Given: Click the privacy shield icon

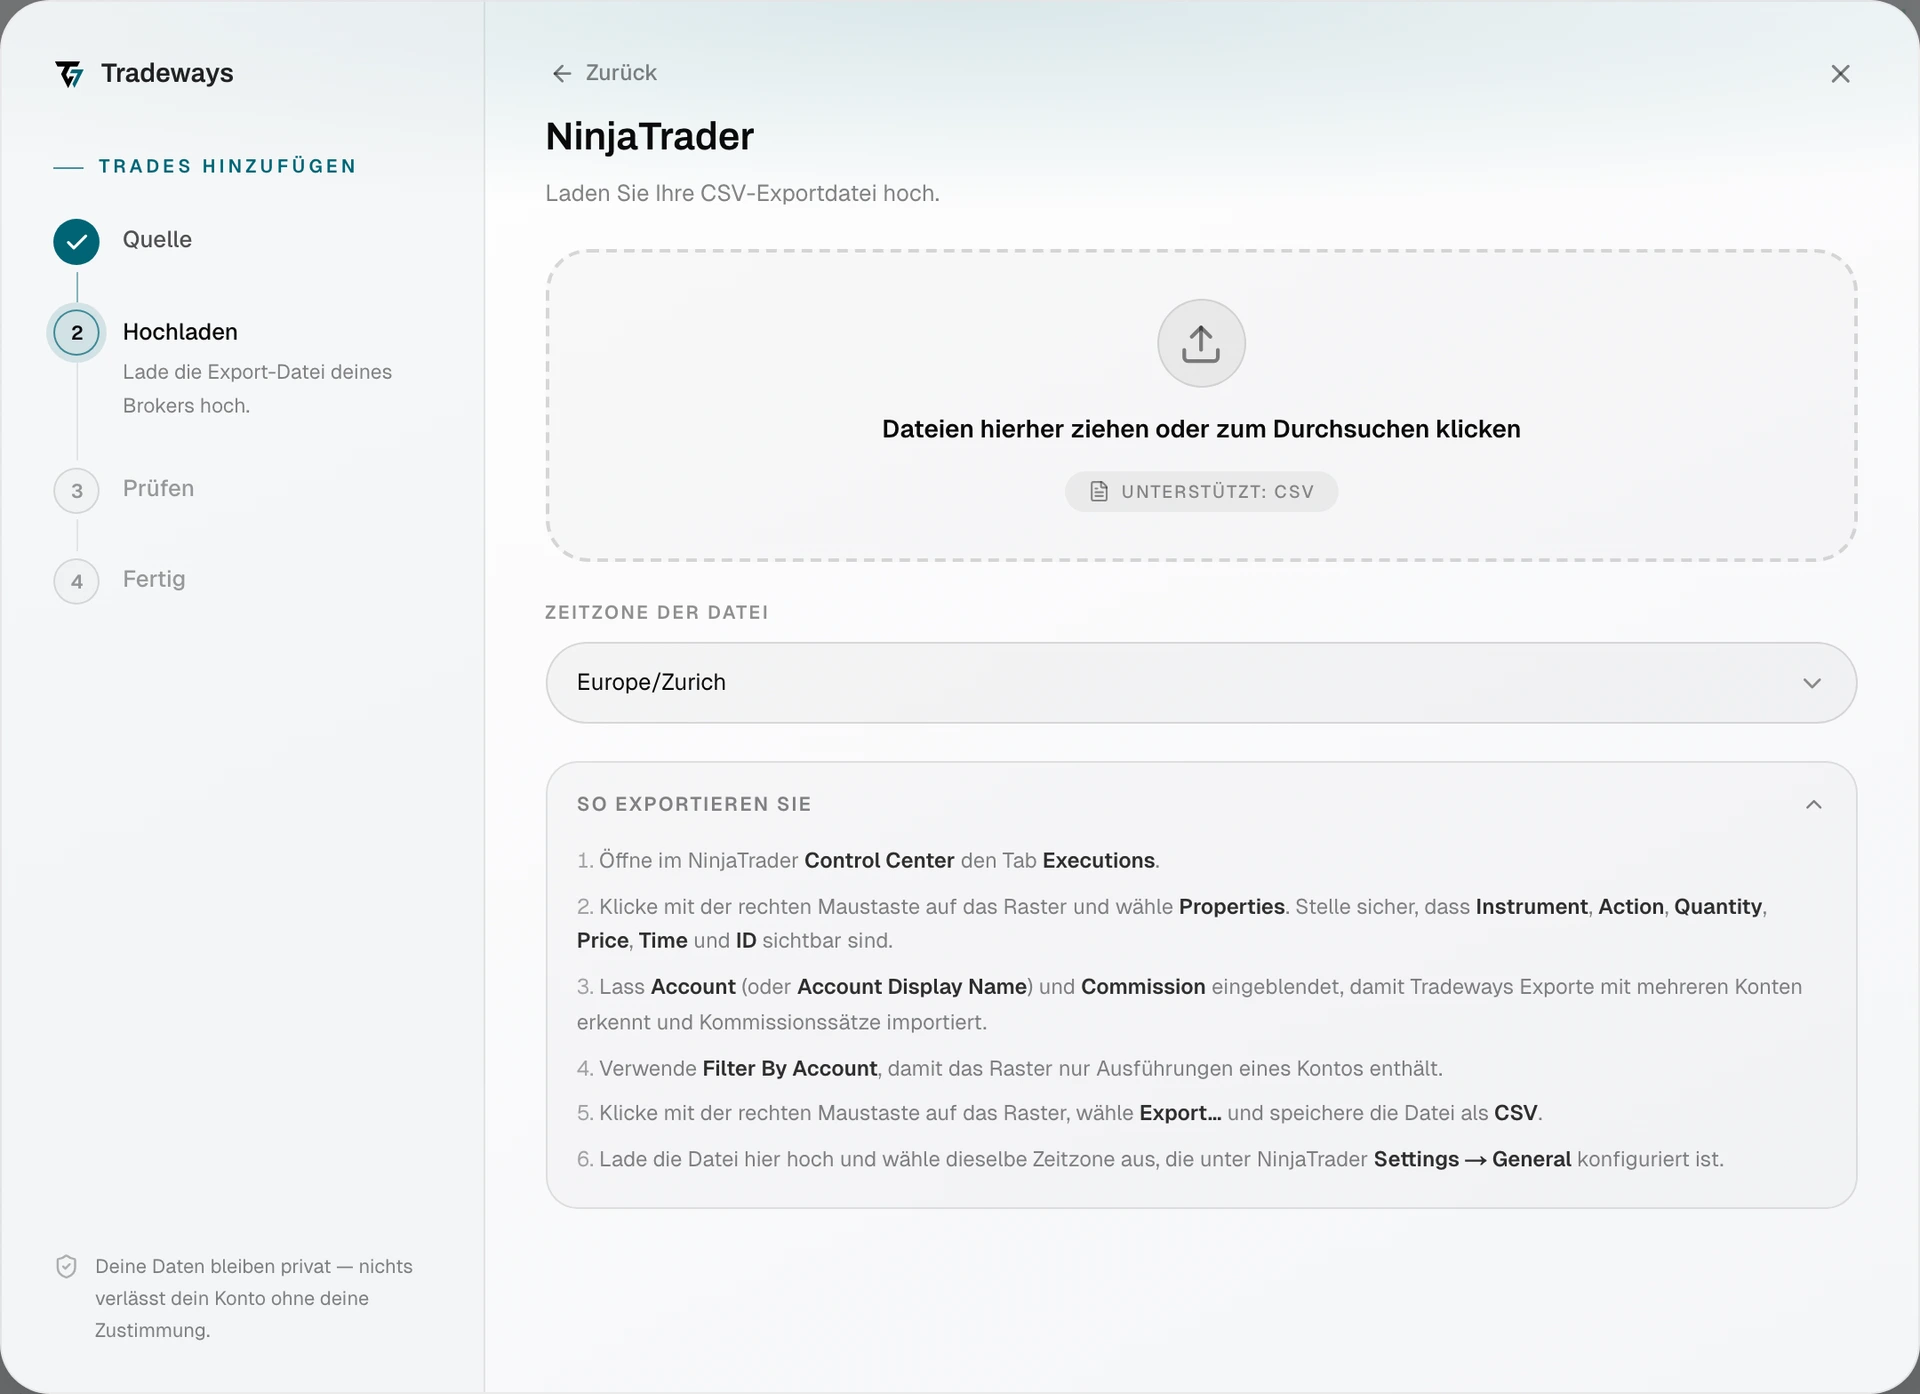Looking at the screenshot, I should click(66, 1267).
